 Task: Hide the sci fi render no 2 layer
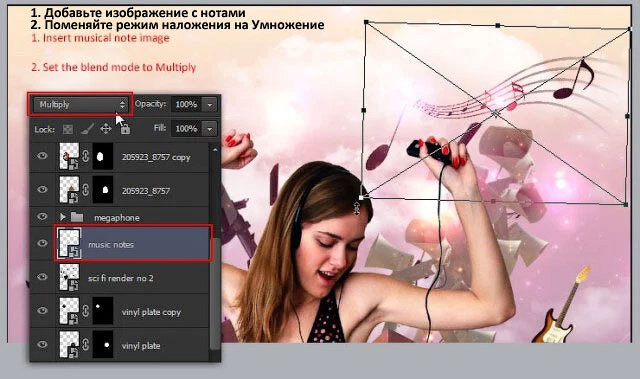(x=42, y=277)
